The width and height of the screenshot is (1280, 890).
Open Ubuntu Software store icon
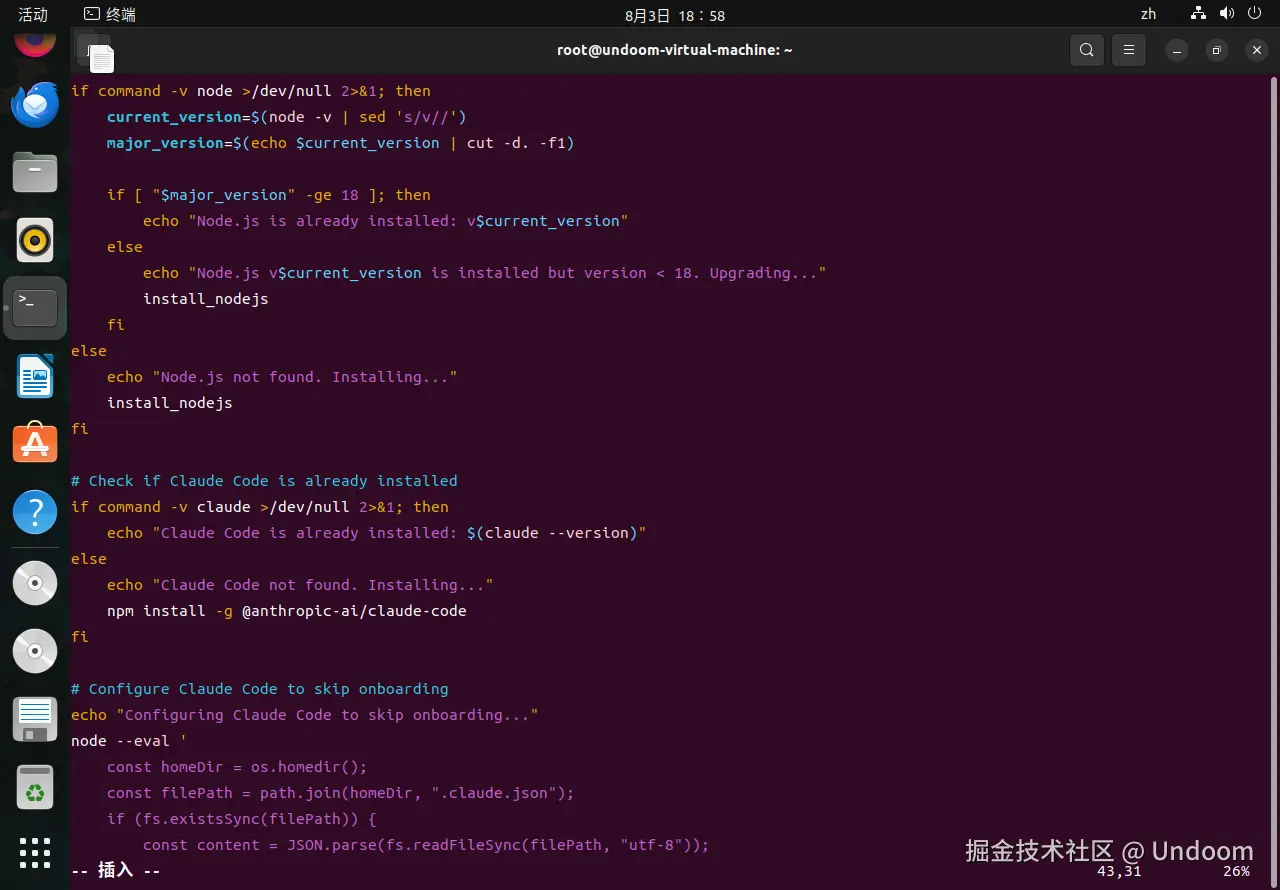click(x=35, y=443)
